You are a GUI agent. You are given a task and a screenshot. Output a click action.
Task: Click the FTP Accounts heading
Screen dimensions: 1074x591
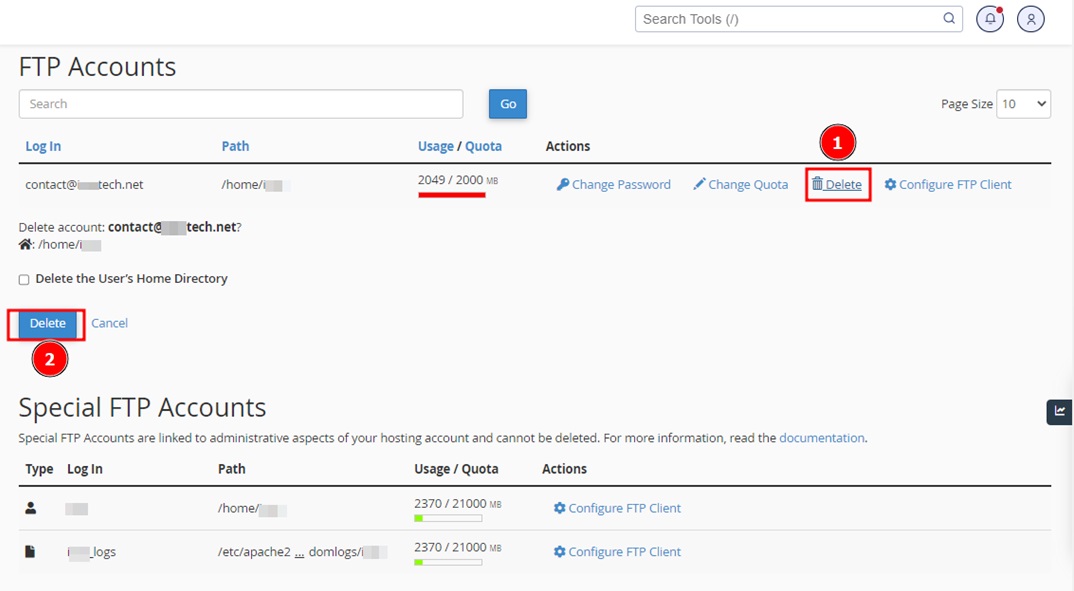[x=97, y=67]
